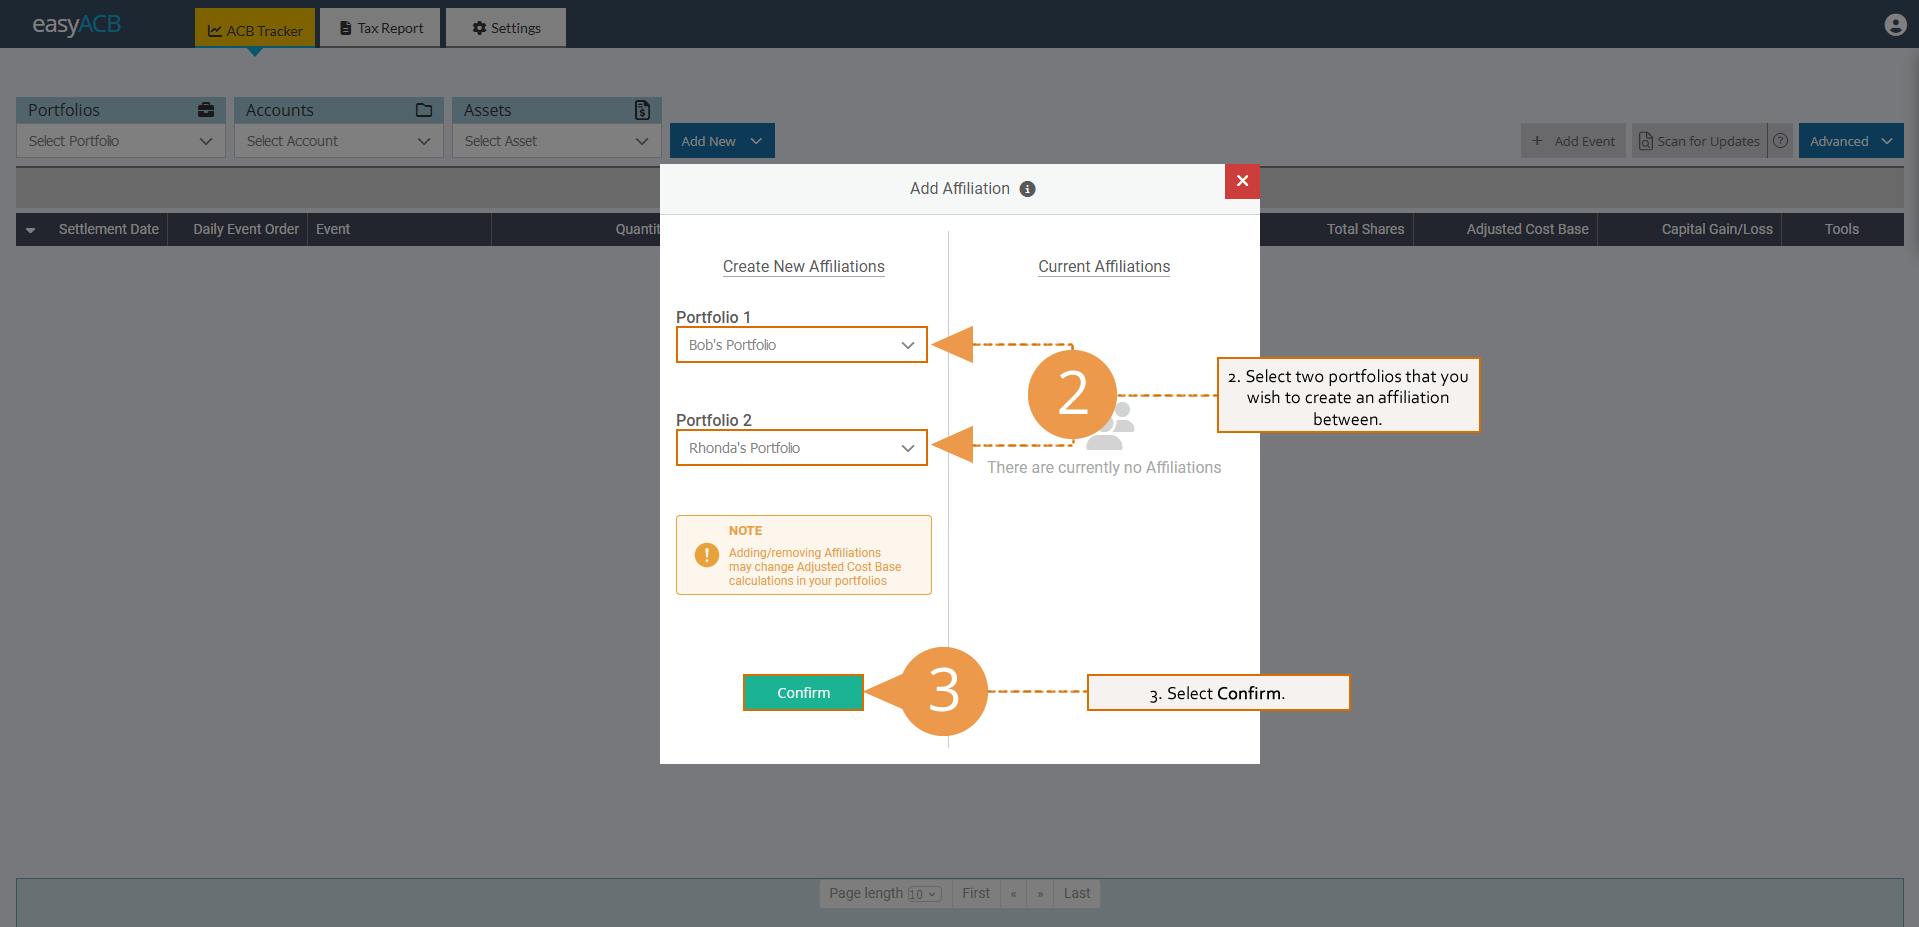This screenshot has height=927, width=1919.
Task: Close the Add Affiliation dialog
Action: point(1241,181)
